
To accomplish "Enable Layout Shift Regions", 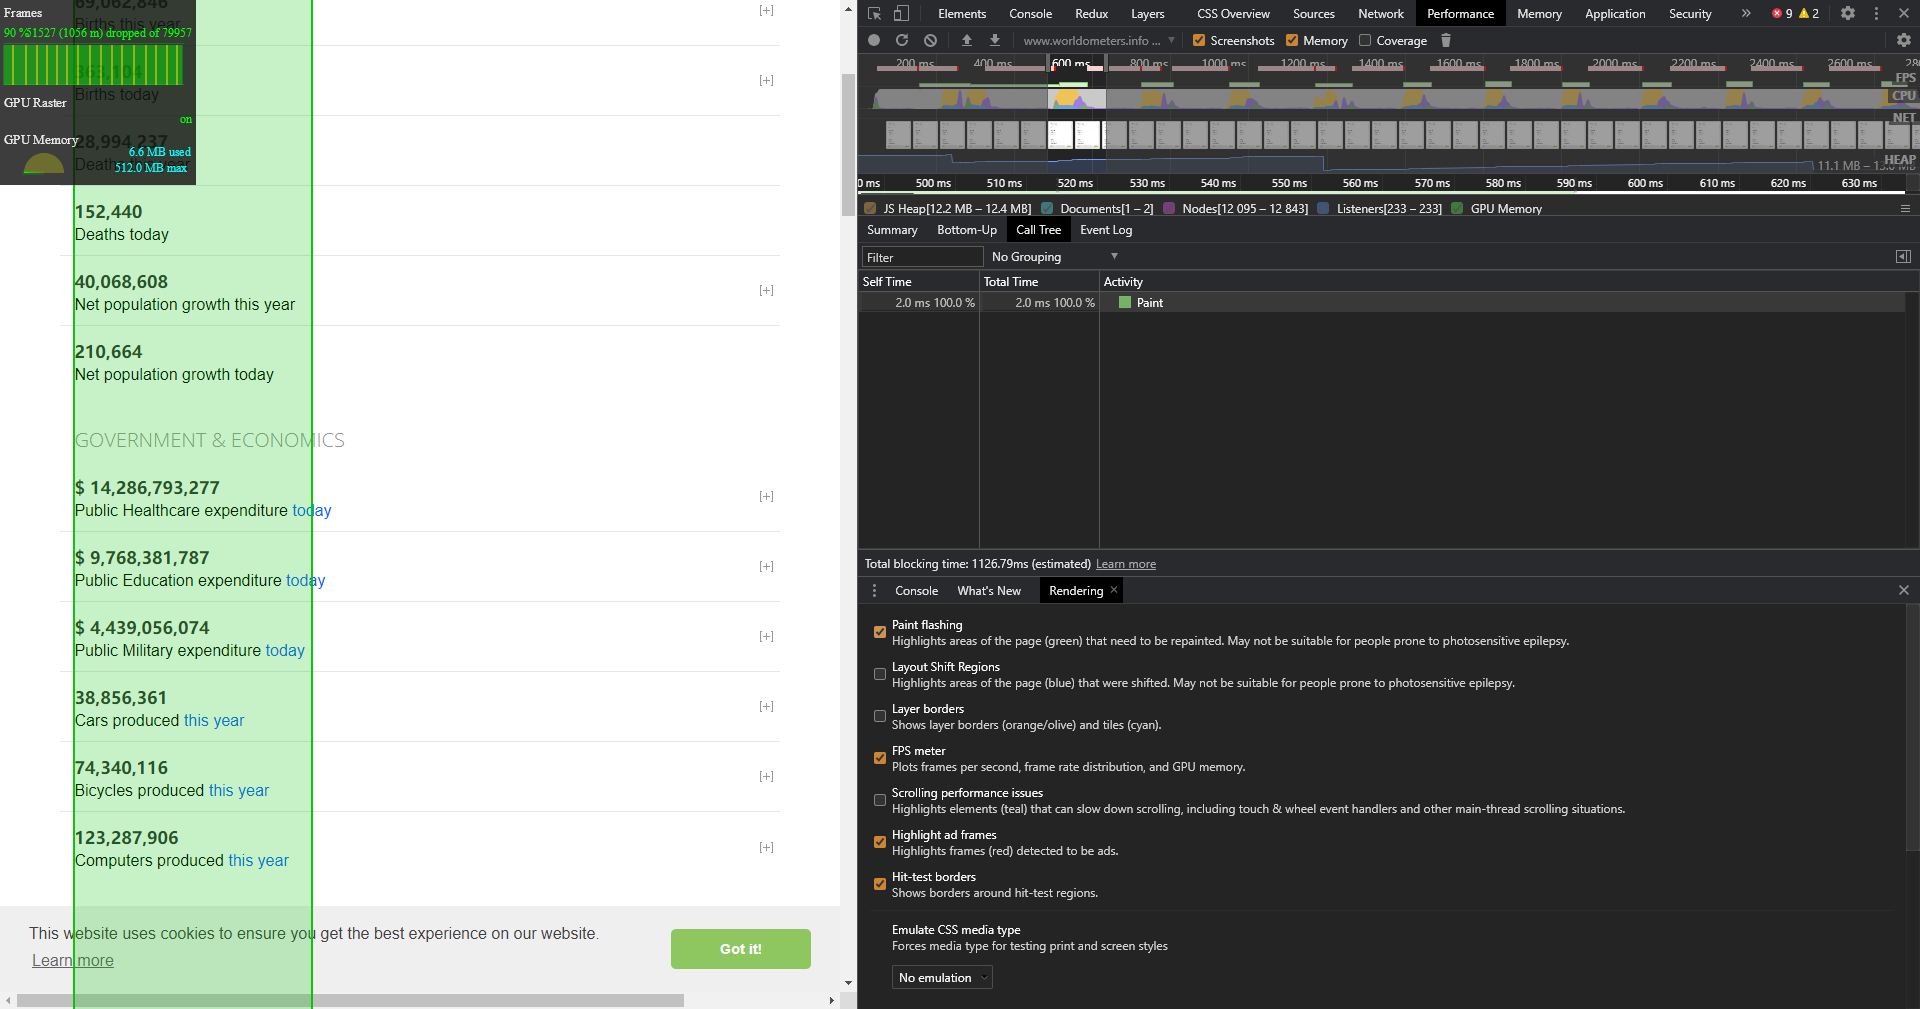I will click(880, 674).
